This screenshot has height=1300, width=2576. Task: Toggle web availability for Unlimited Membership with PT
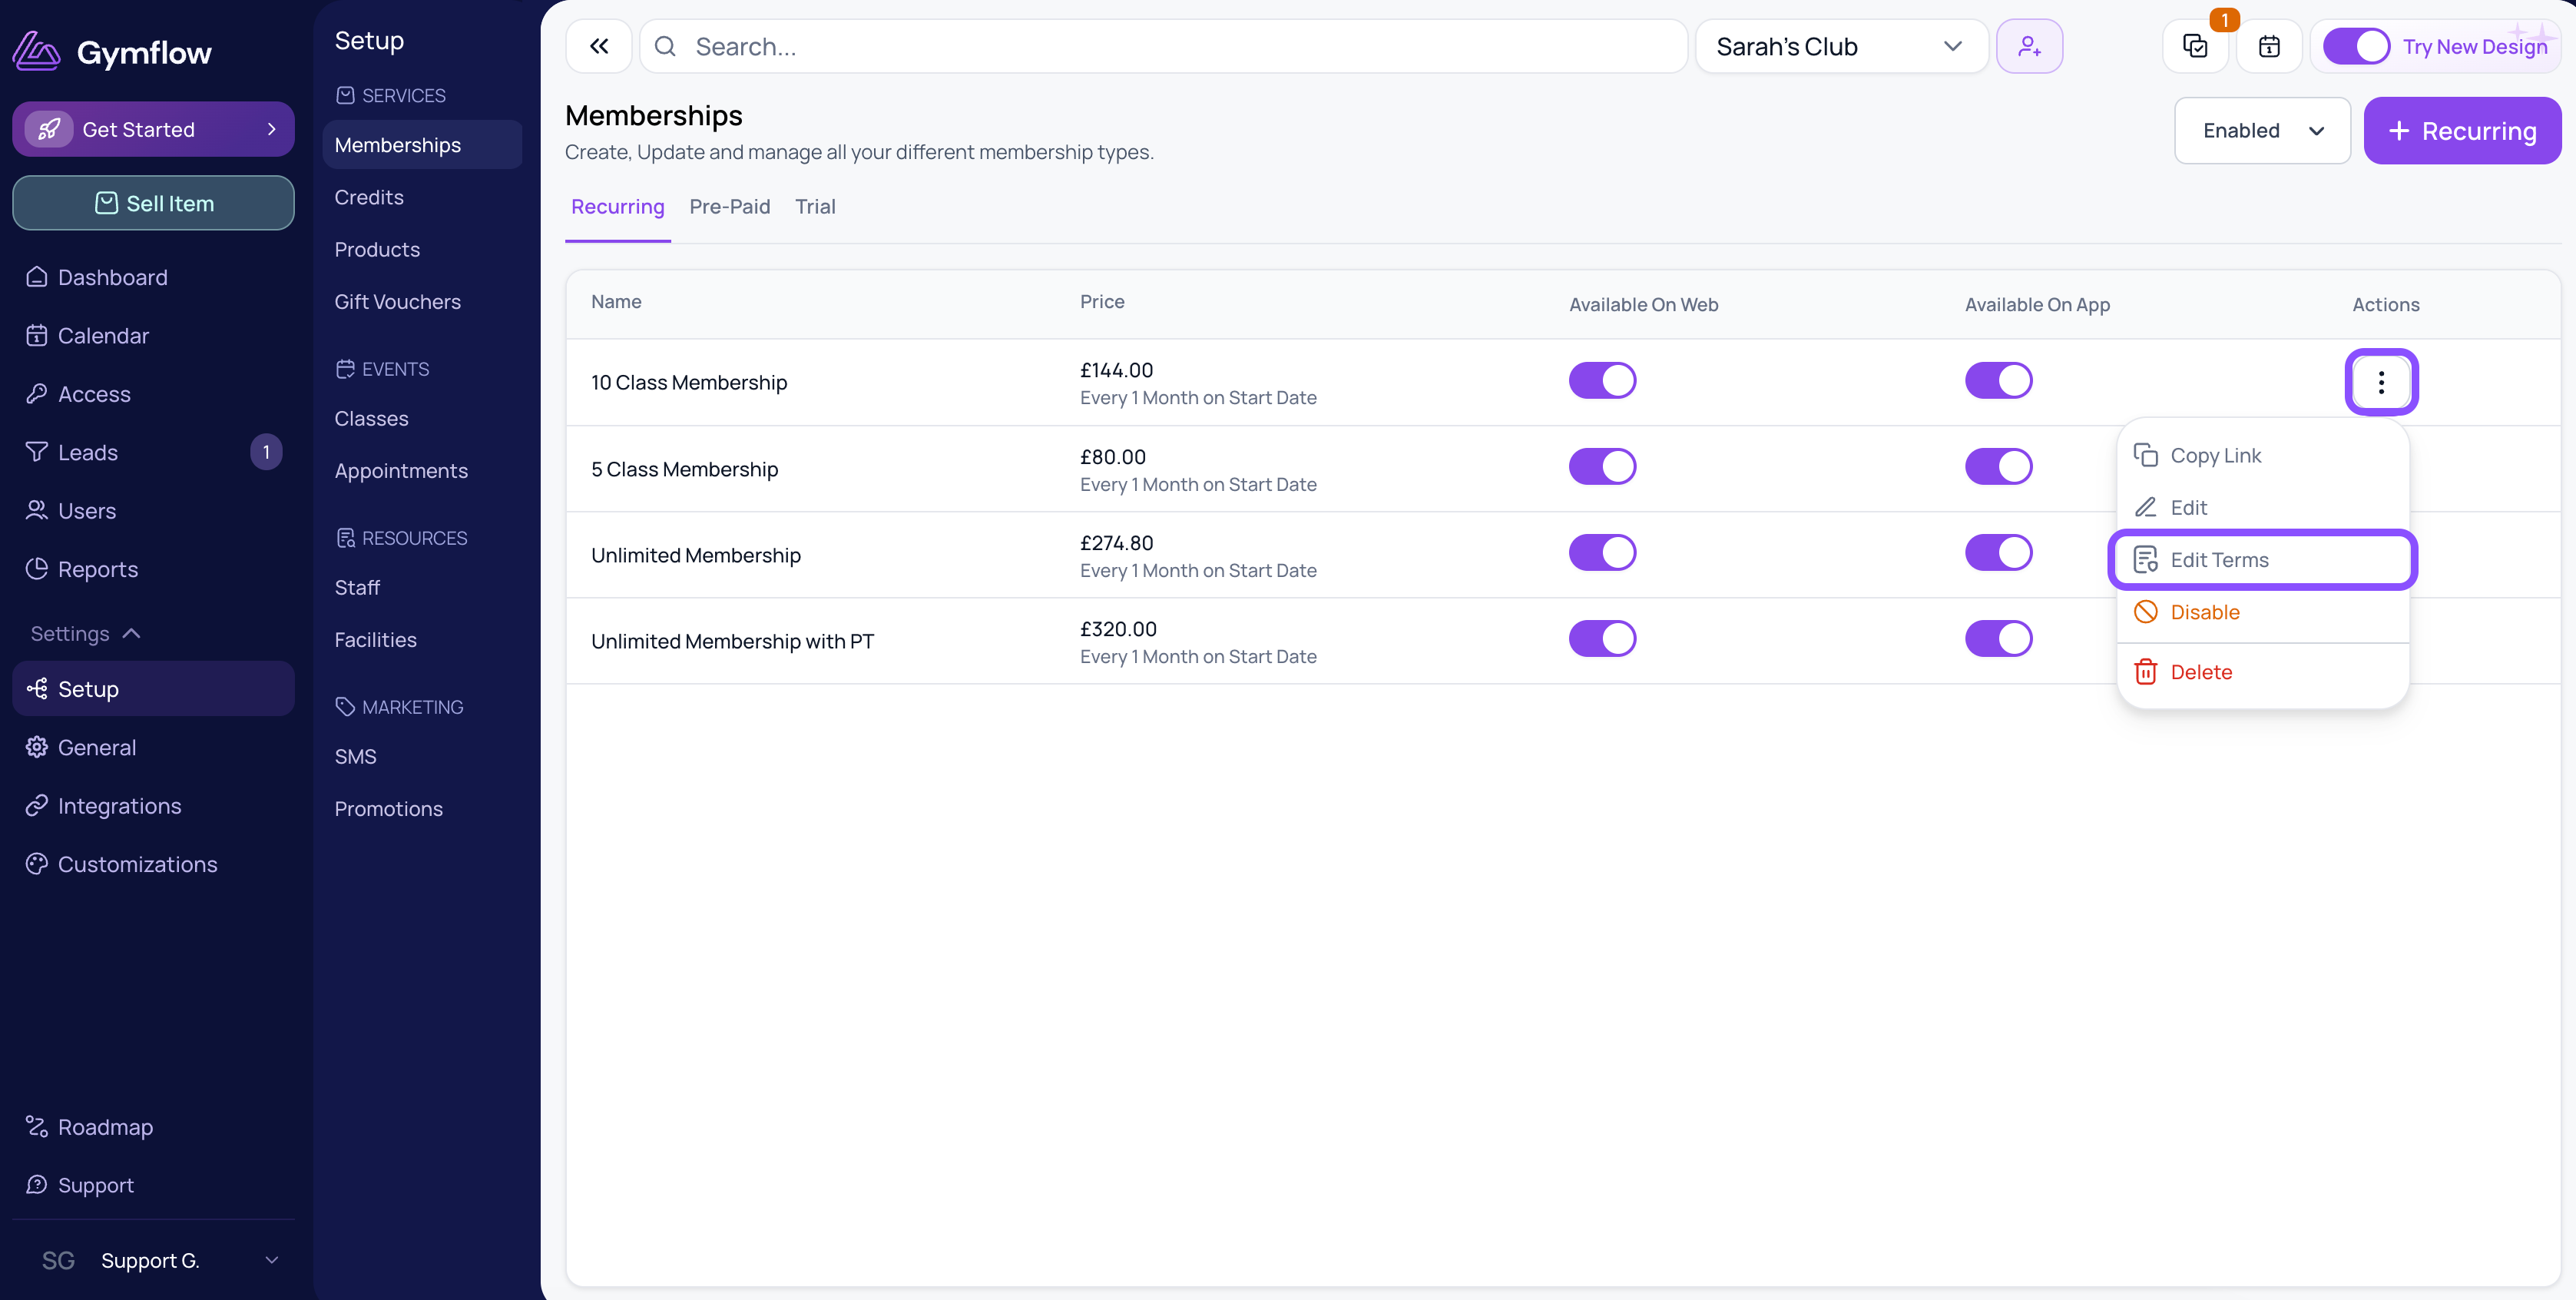1602,639
